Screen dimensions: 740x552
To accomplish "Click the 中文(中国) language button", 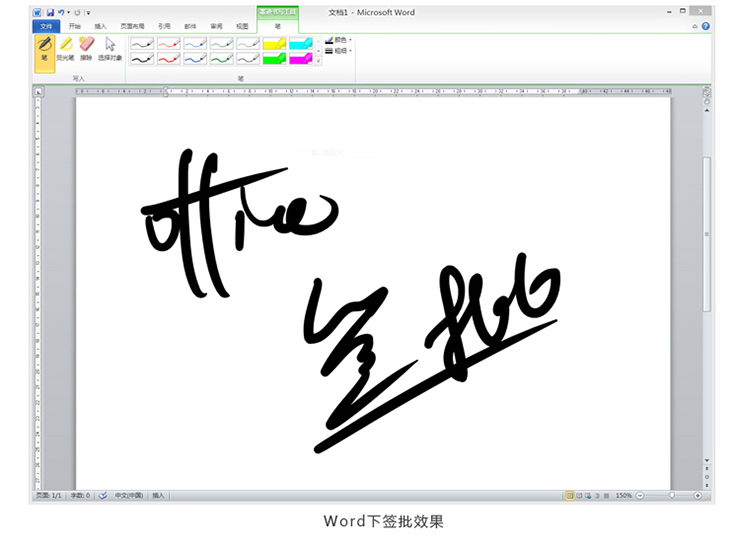I will click(128, 495).
